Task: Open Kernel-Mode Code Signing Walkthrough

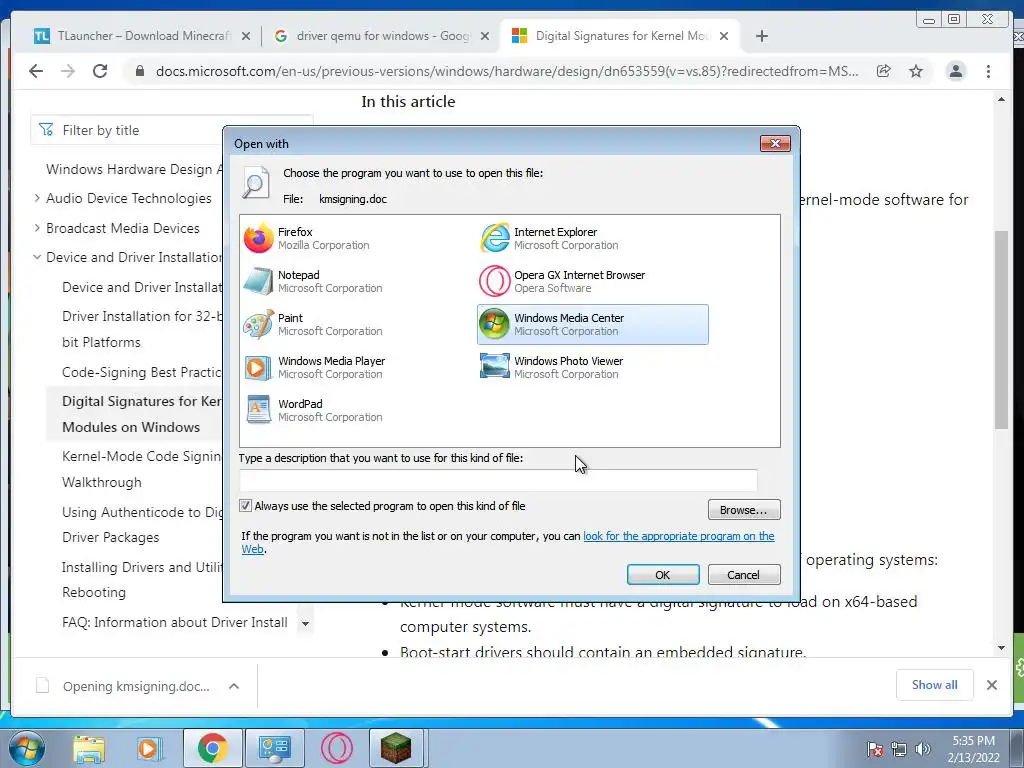Action: (142, 469)
